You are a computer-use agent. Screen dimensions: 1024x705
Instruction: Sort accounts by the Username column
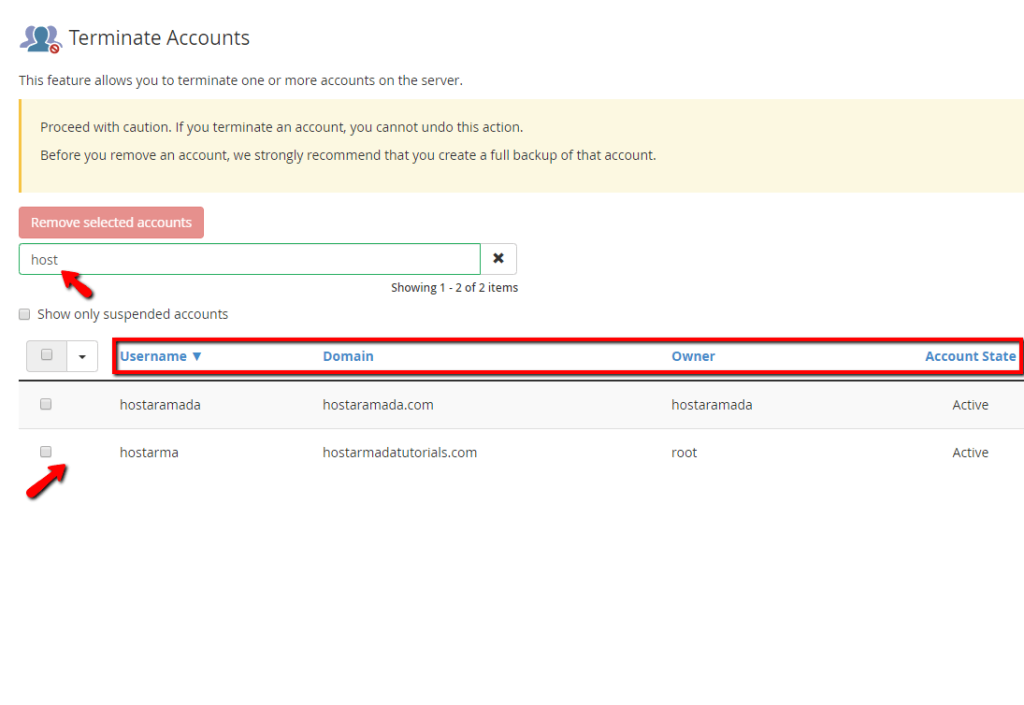tap(153, 356)
